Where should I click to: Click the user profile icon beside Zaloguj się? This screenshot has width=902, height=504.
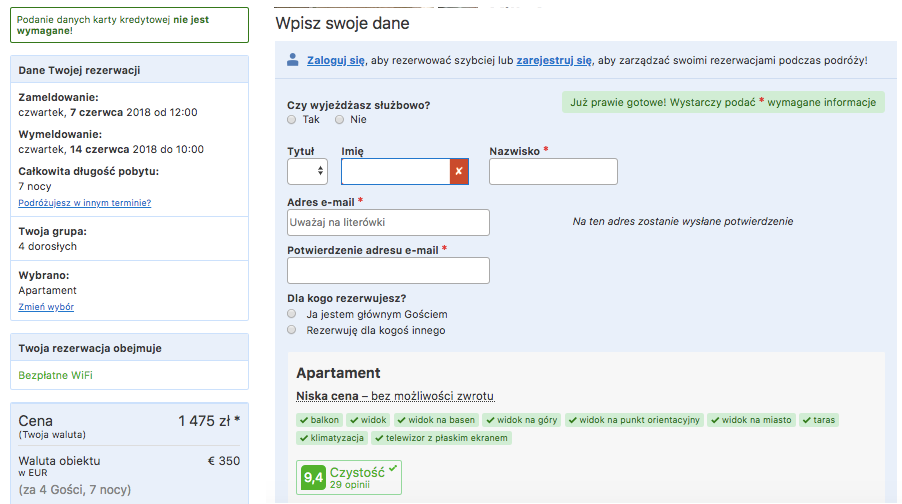pyautogui.click(x=293, y=59)
